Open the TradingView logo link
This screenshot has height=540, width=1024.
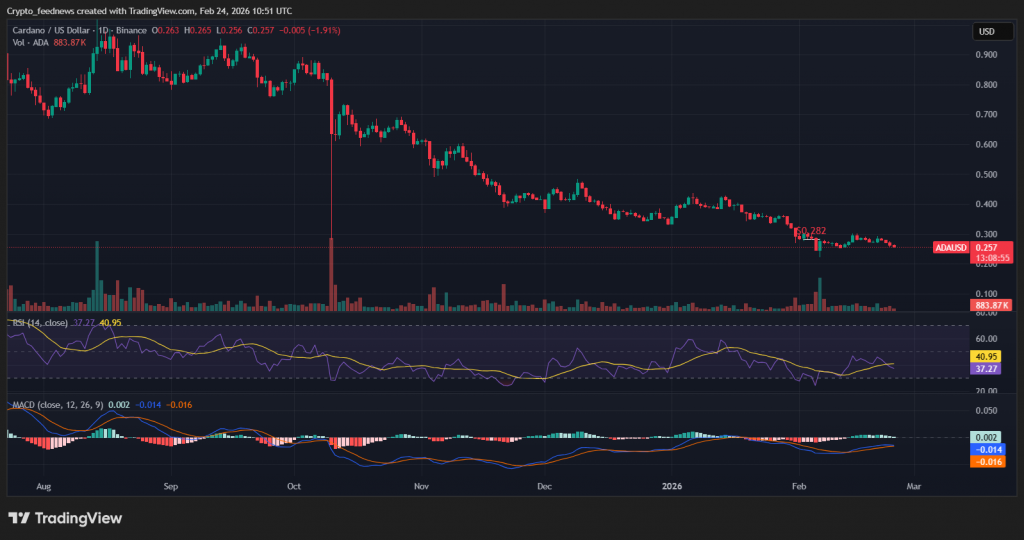pos(65,518)
